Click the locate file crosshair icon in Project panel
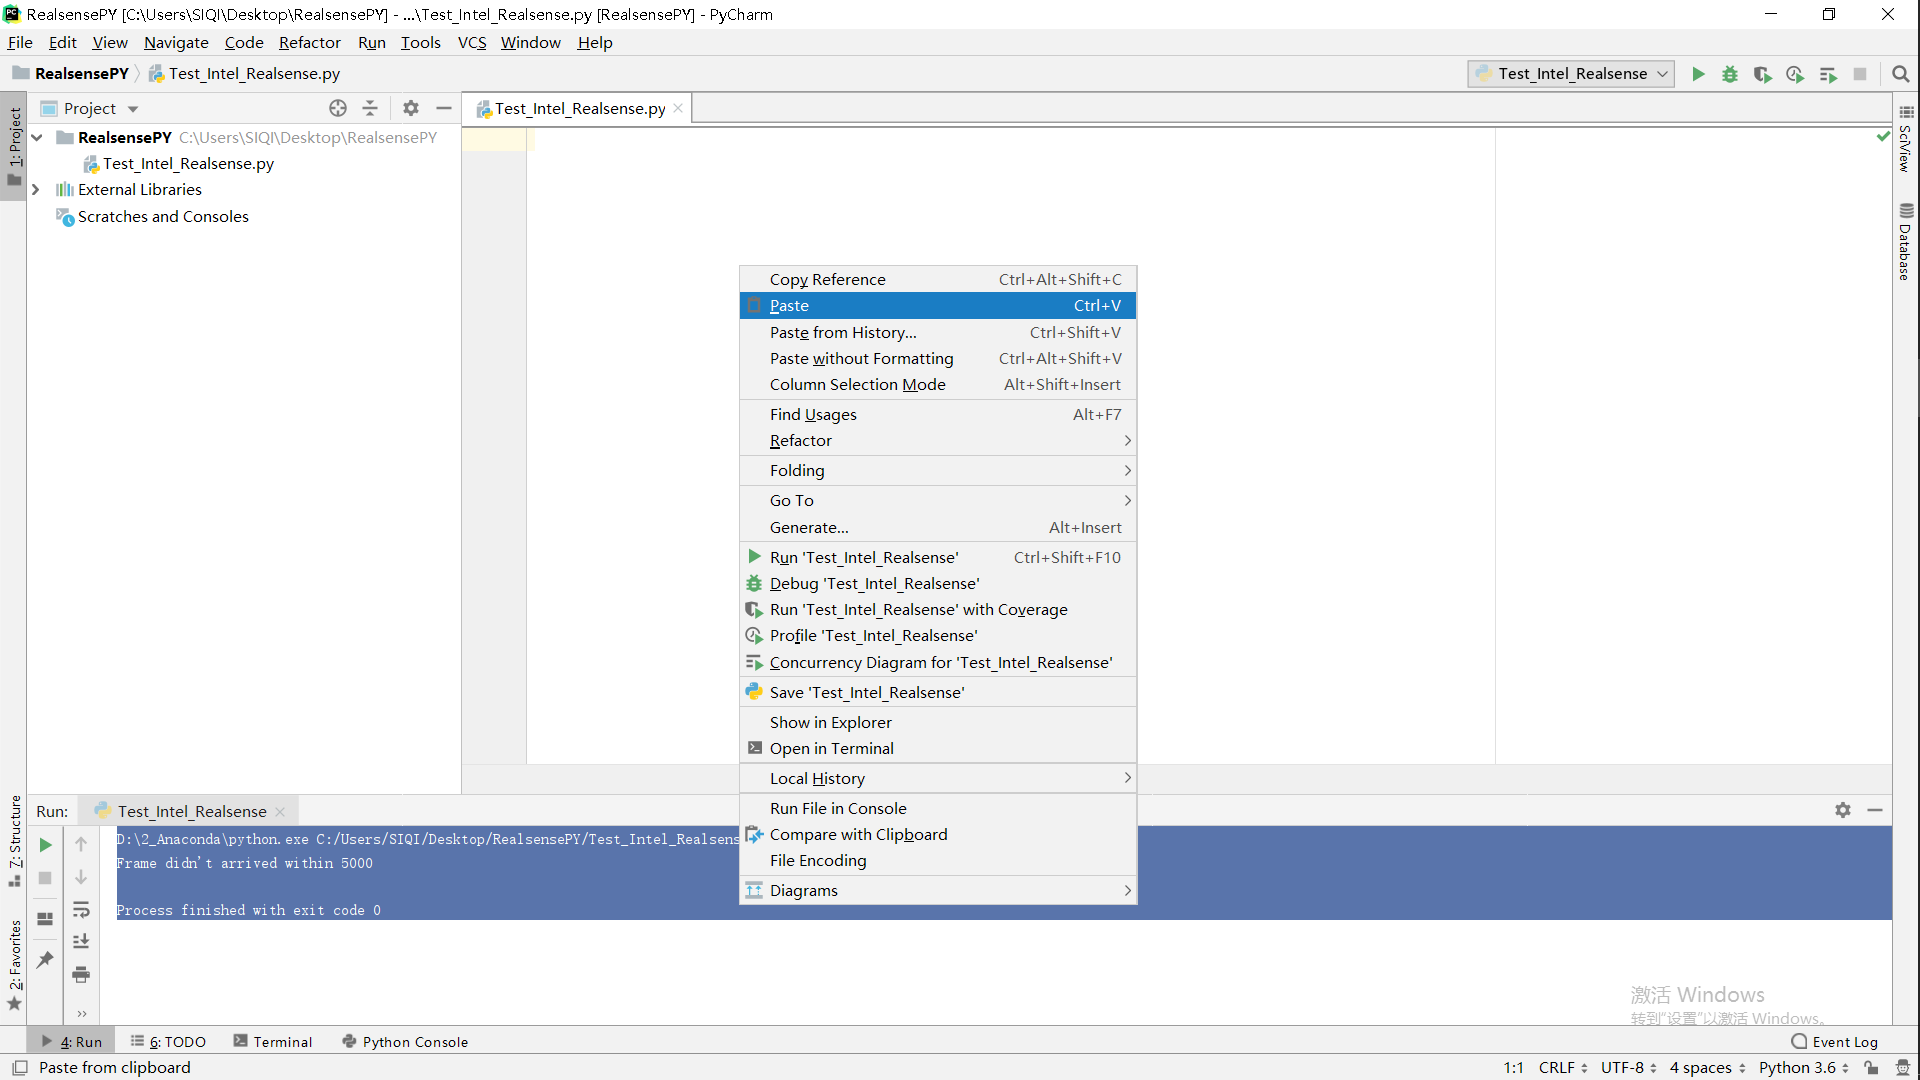 coord(338,108)
